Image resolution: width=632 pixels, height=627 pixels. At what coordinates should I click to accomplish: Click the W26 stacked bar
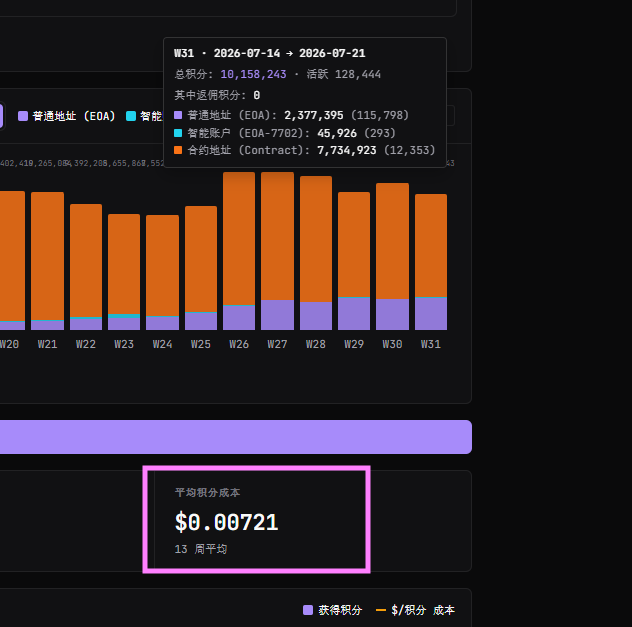[239, 251]
